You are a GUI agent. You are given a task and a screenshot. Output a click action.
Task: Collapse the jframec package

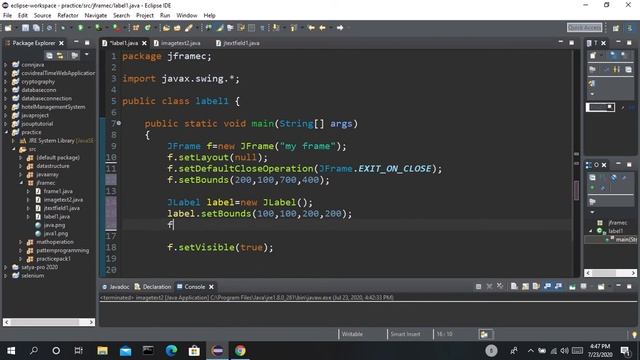click(x=21, y=183)
